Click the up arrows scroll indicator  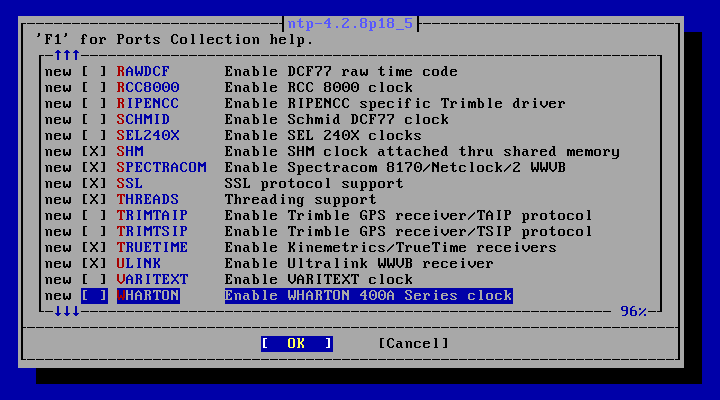[67, 56]
